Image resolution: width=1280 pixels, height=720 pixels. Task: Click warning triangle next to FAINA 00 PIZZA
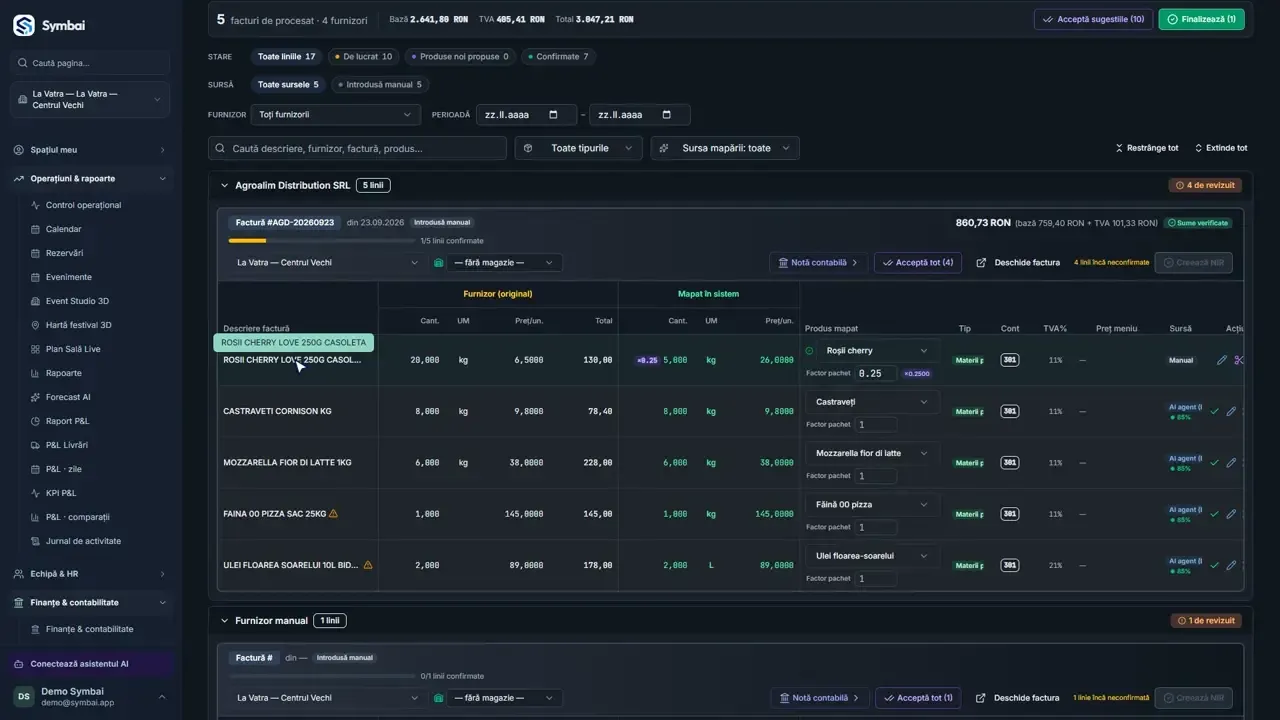[x=333, y=514]
